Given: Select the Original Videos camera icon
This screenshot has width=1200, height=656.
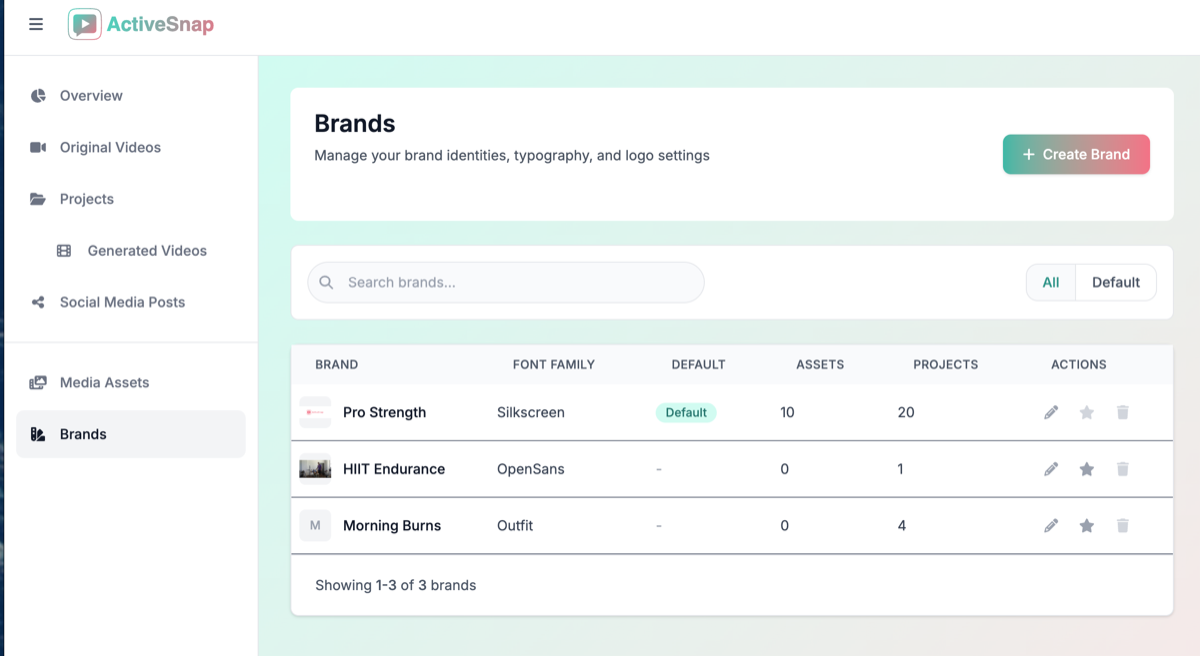Looking at the screenshot, I should pyautogui.click(x=37, y=147).
